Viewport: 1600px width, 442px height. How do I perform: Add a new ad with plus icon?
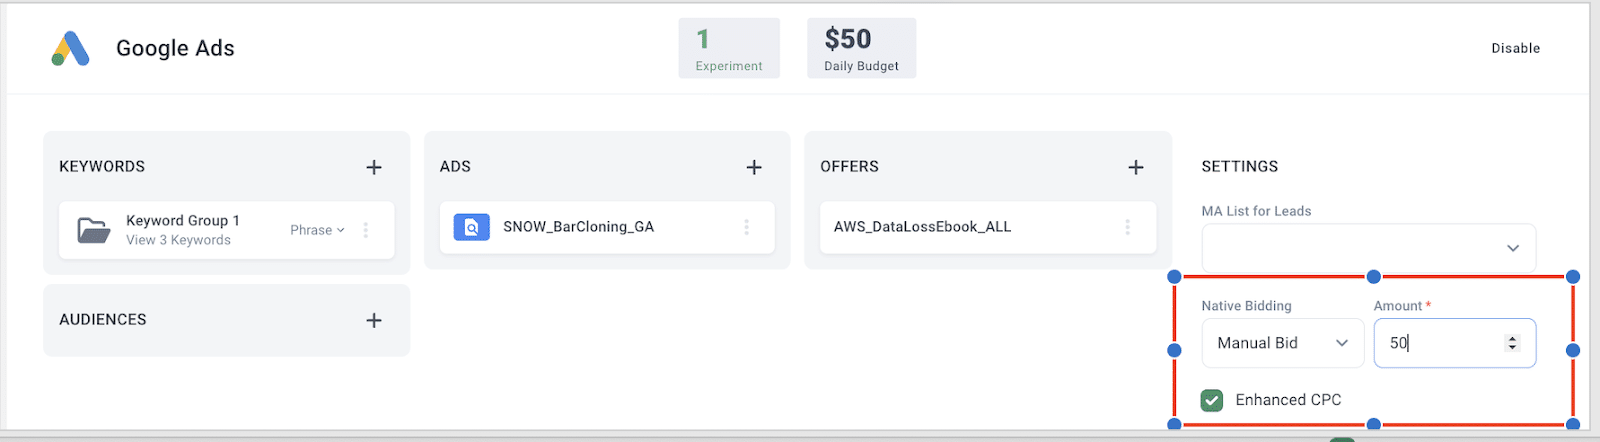(754, 167)
